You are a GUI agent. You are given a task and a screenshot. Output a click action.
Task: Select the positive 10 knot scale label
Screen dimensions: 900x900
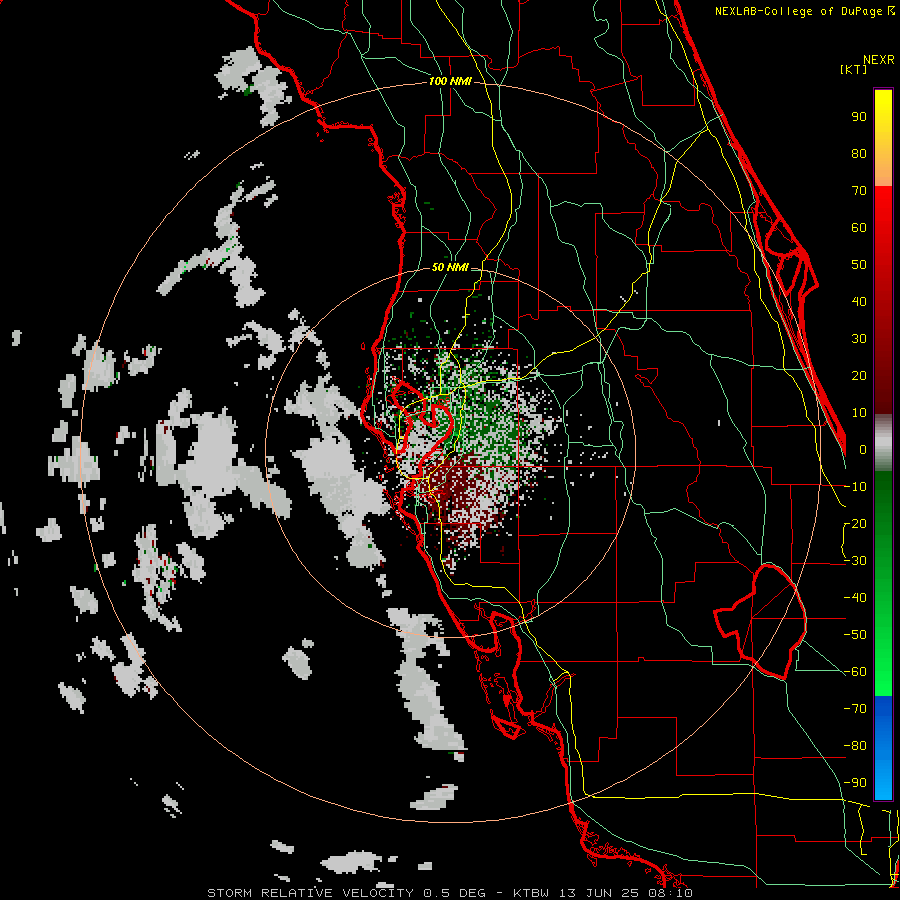859,413
